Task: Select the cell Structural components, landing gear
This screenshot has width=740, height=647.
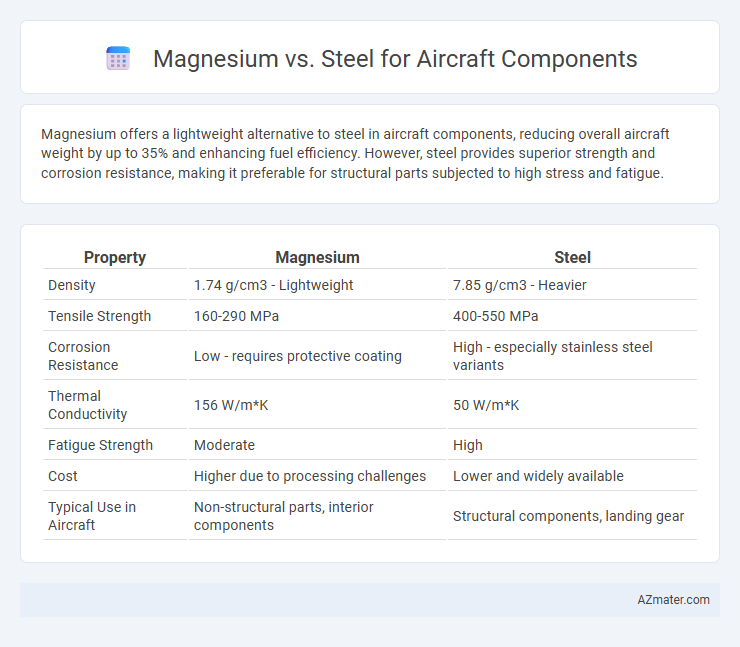Action: point(568,516)
